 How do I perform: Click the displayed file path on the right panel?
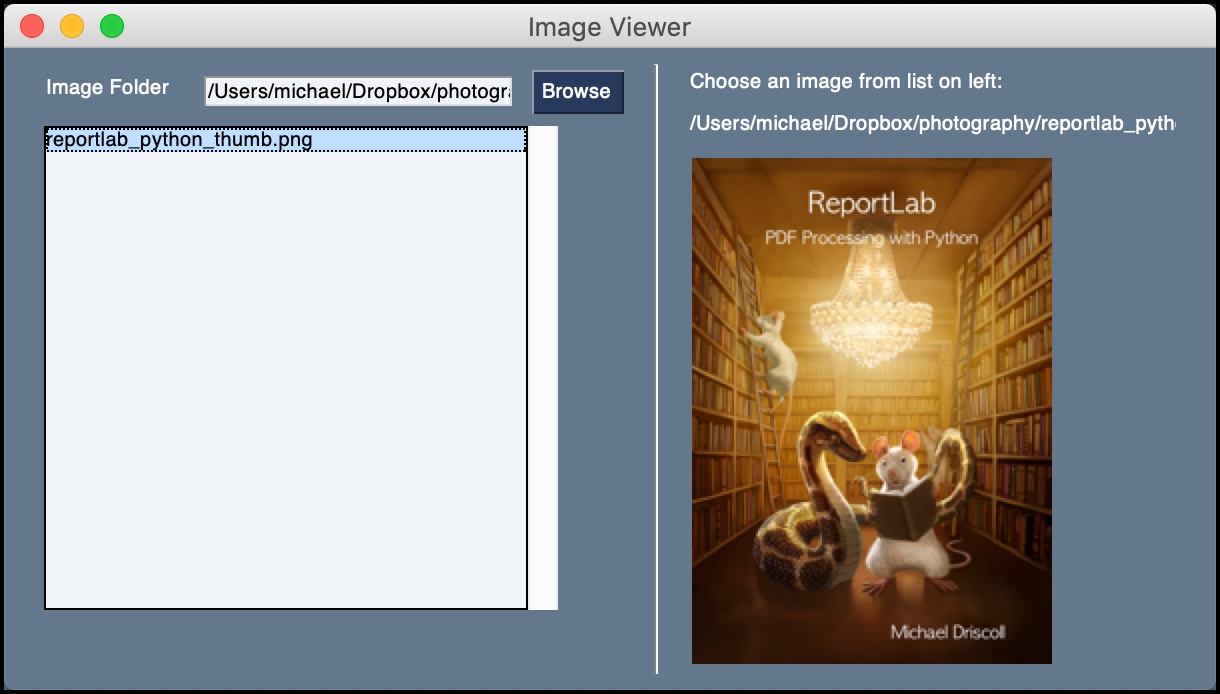[x=930, y=122]
